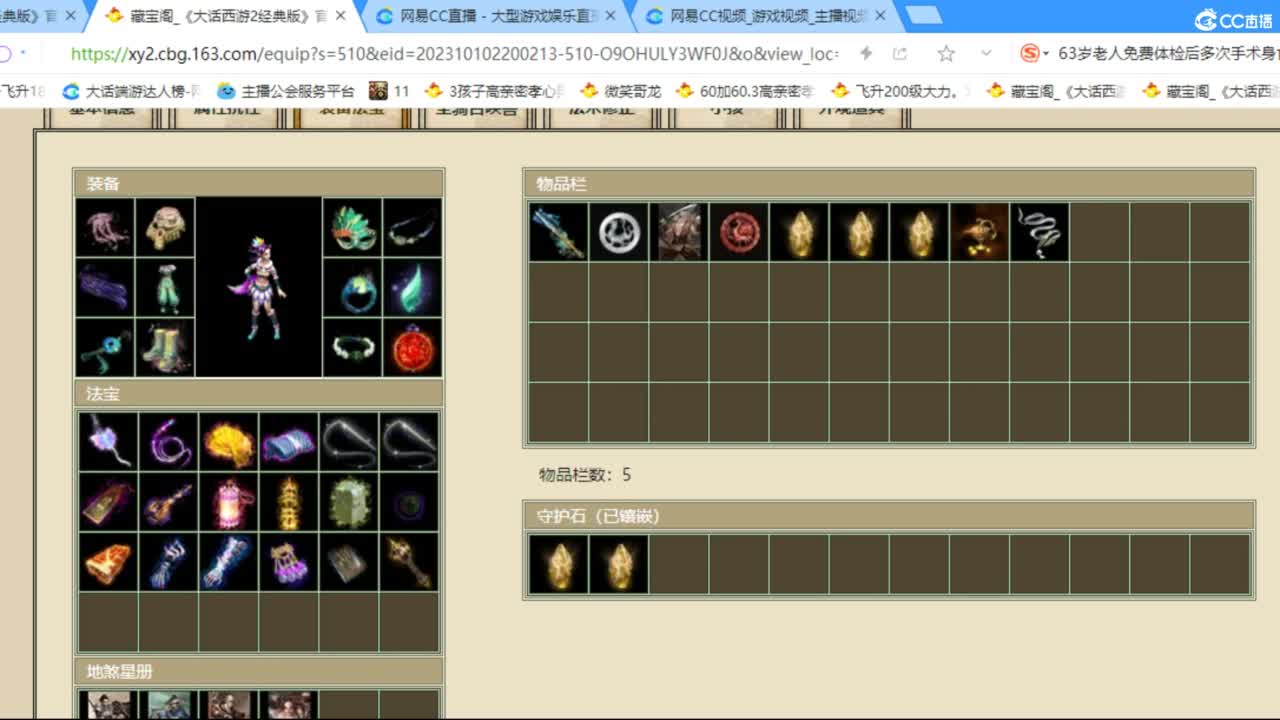The width and height of the screenshot is (1280, 720).
Task: Click the blue glowing ring equipment item
Action: click(352, 288)
